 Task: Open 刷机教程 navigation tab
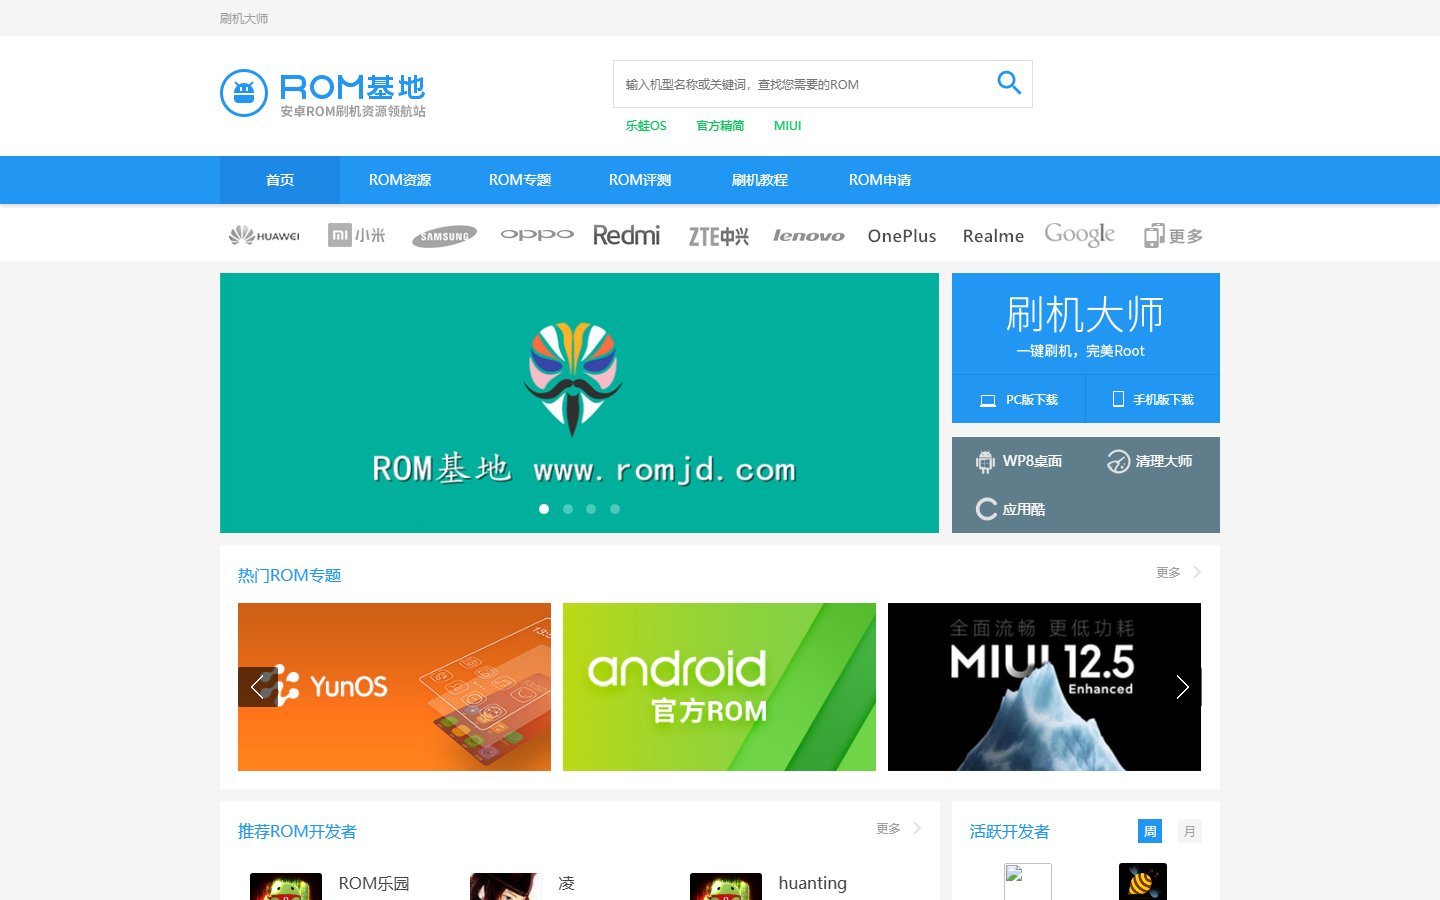(760, 180)
